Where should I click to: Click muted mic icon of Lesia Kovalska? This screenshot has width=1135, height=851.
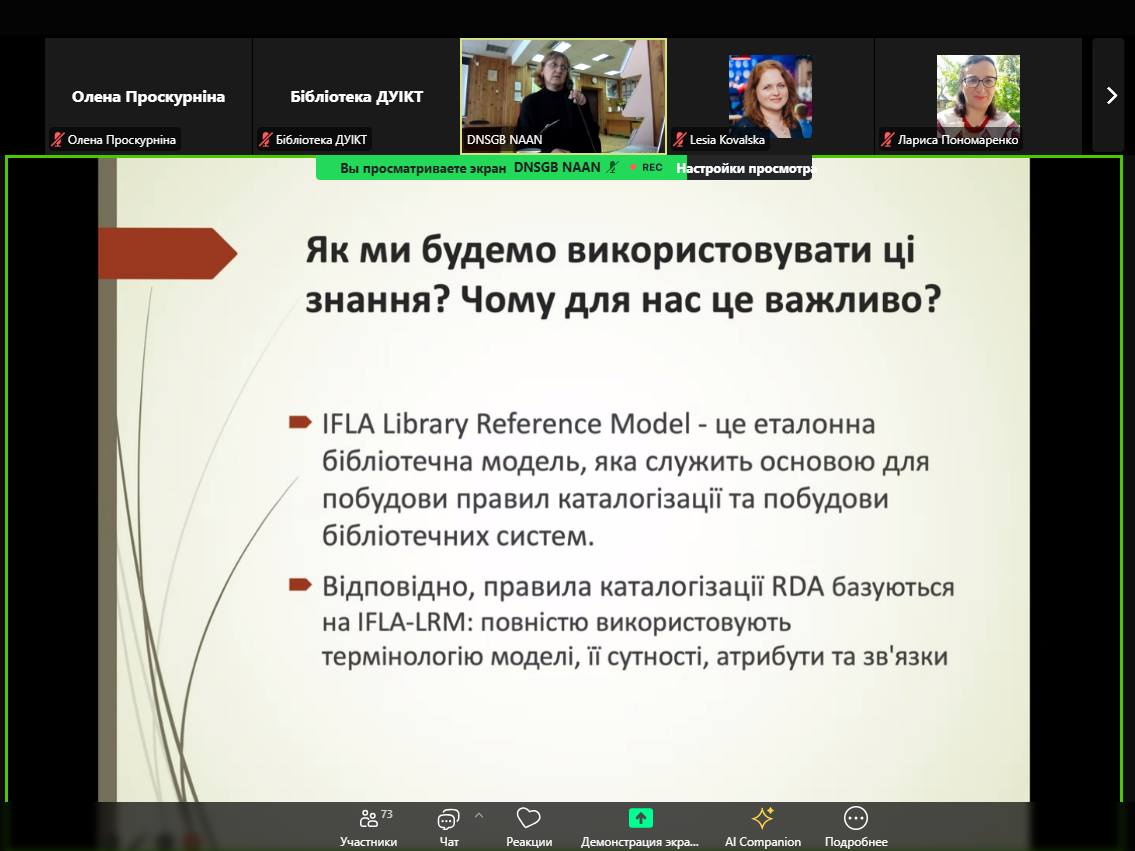(x=680, y=140)
